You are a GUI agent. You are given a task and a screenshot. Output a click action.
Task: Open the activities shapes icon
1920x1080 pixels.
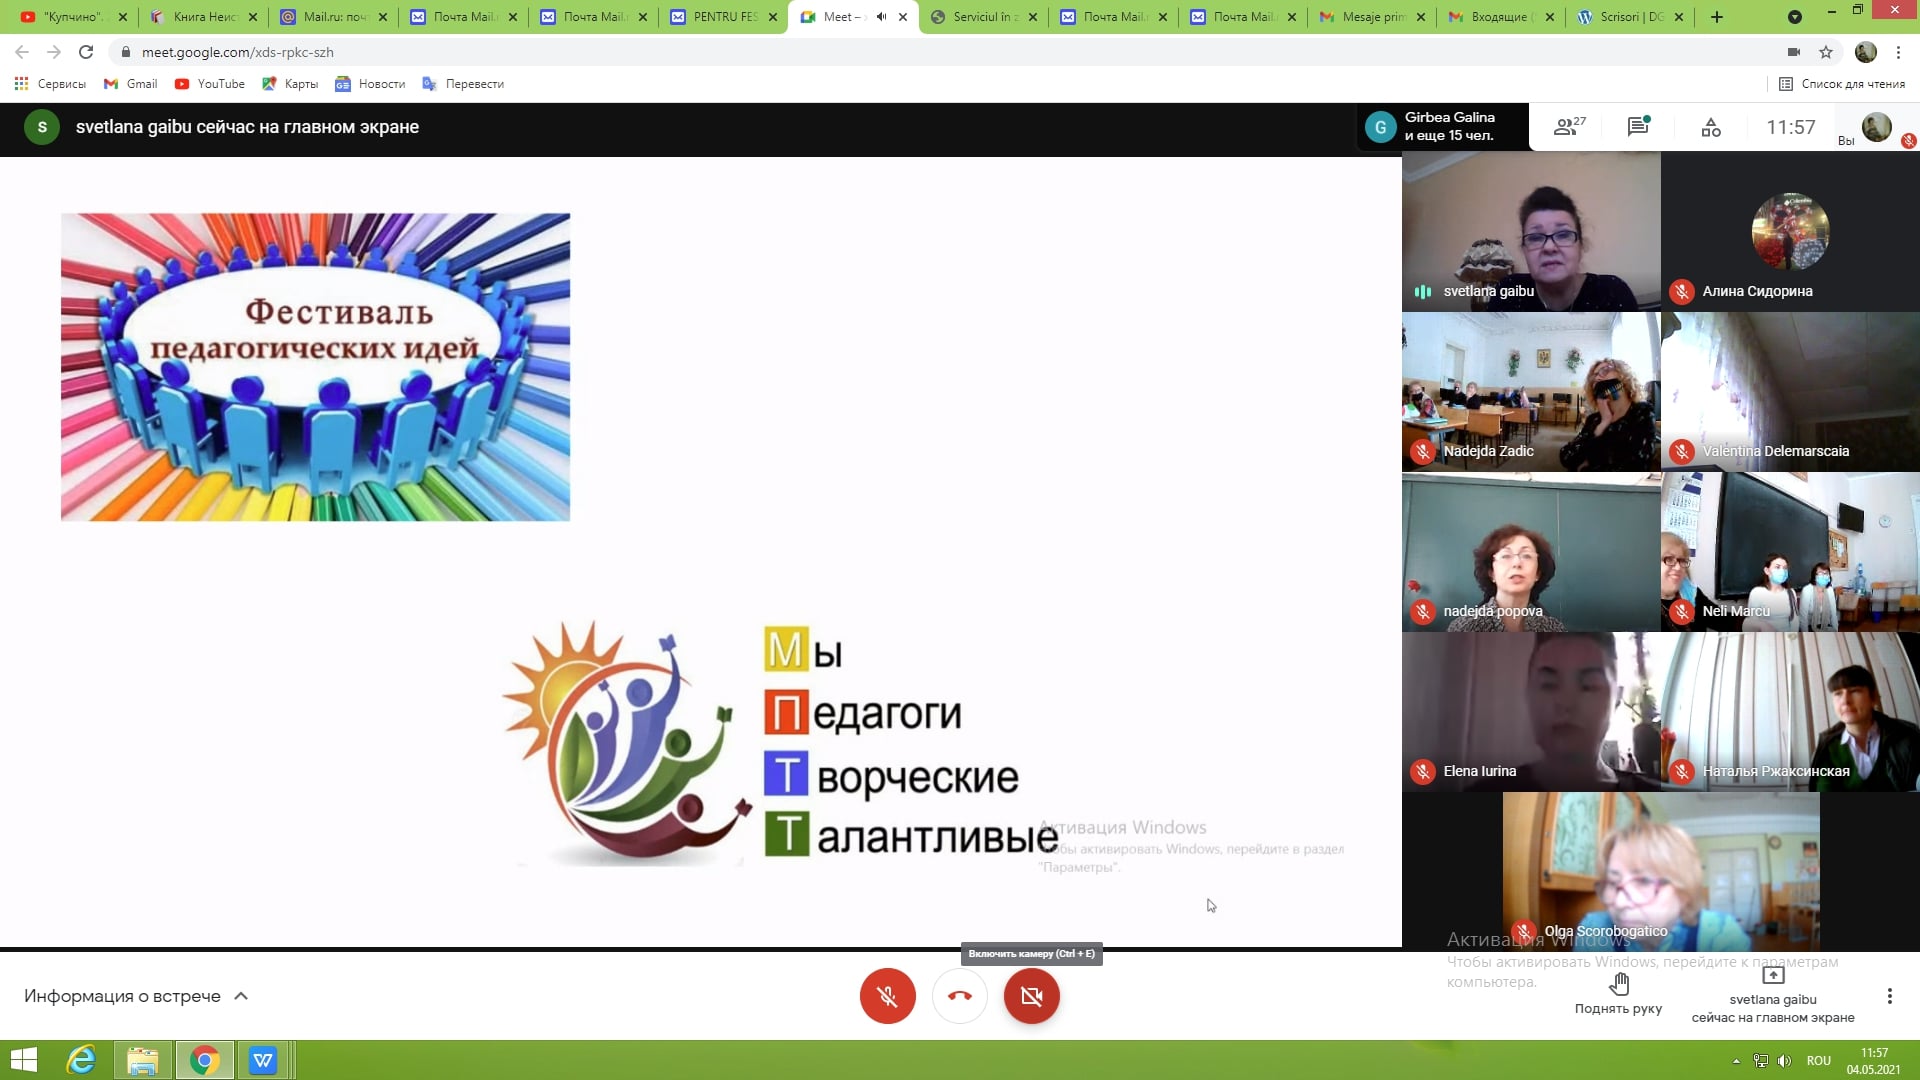[x=1711, y=127]
